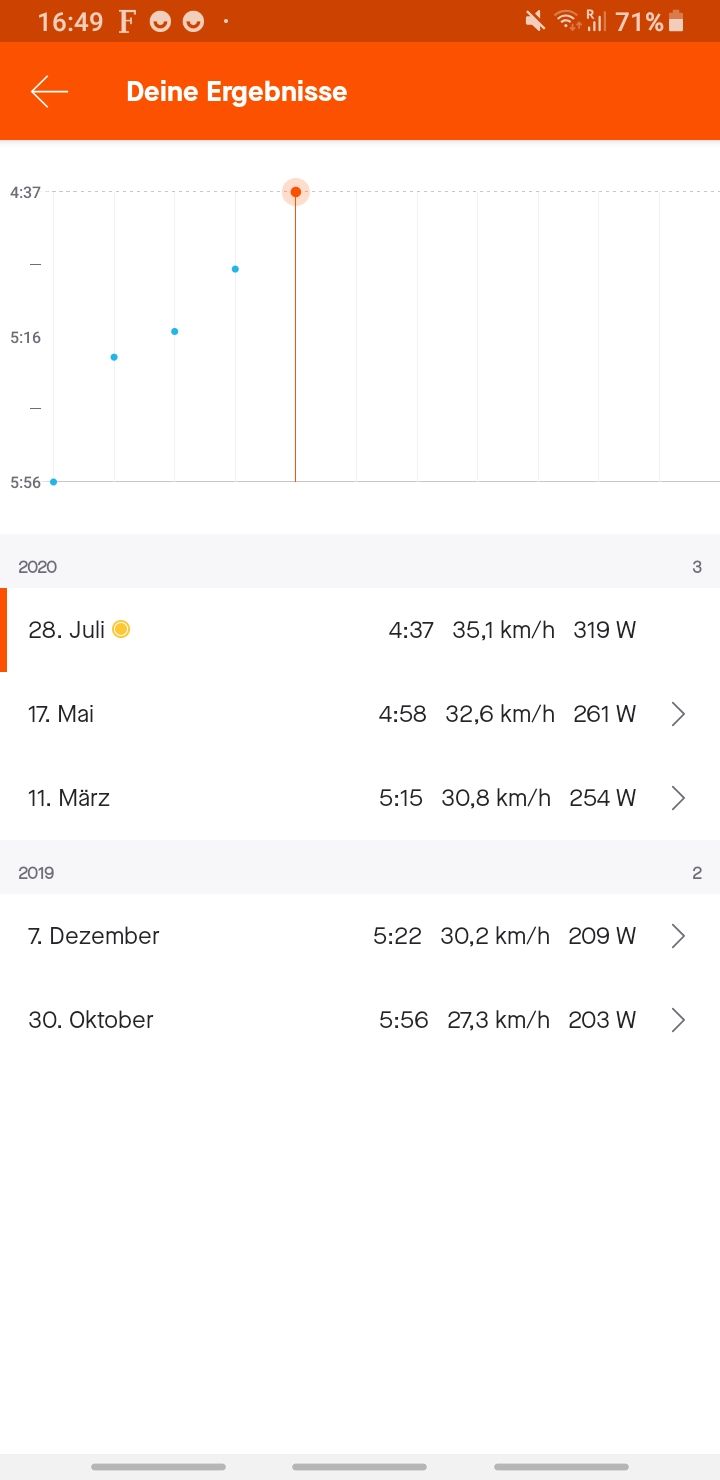Select the highlighted orange 4:37 chart point
This screenshot has height=1480, width=720.
click(x=295, y=192)
